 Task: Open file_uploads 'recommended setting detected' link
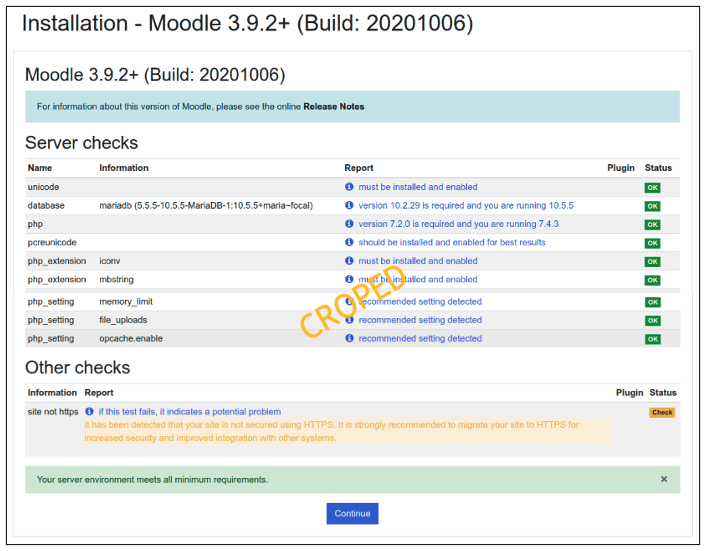point(420,320)
